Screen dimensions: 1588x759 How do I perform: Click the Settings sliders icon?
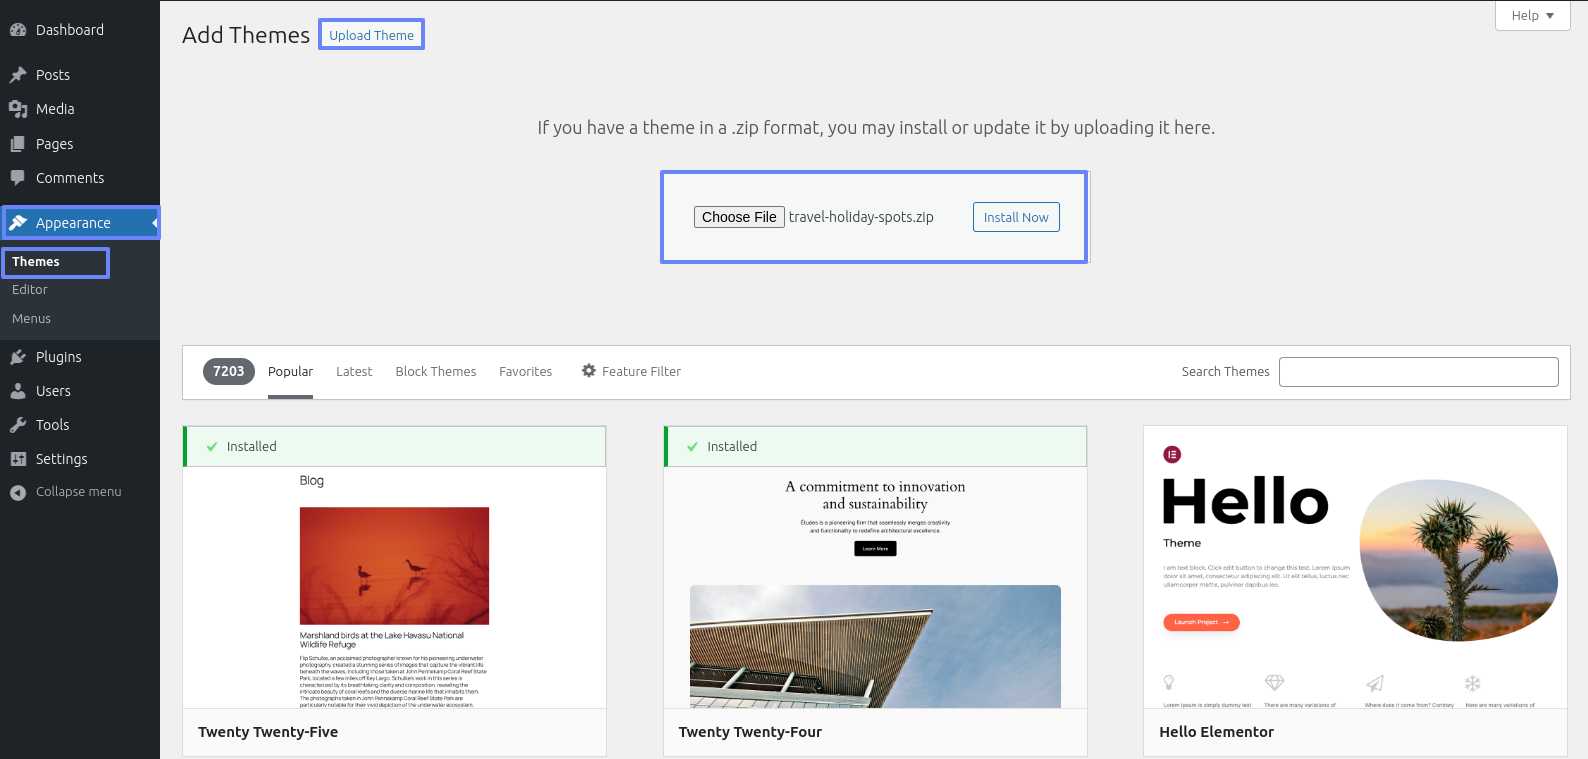click(x=18, y=459)
